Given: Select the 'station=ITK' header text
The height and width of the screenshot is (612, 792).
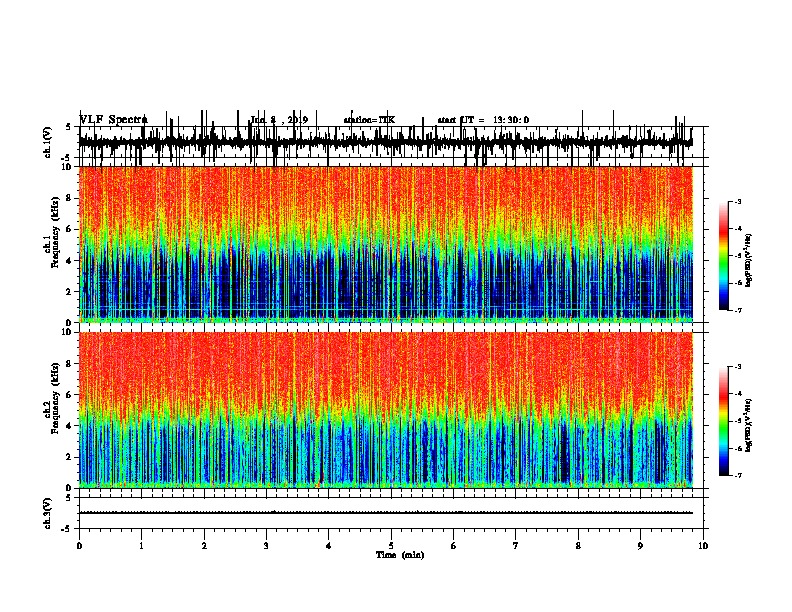Looking at the screenshot, I should 369,120.
